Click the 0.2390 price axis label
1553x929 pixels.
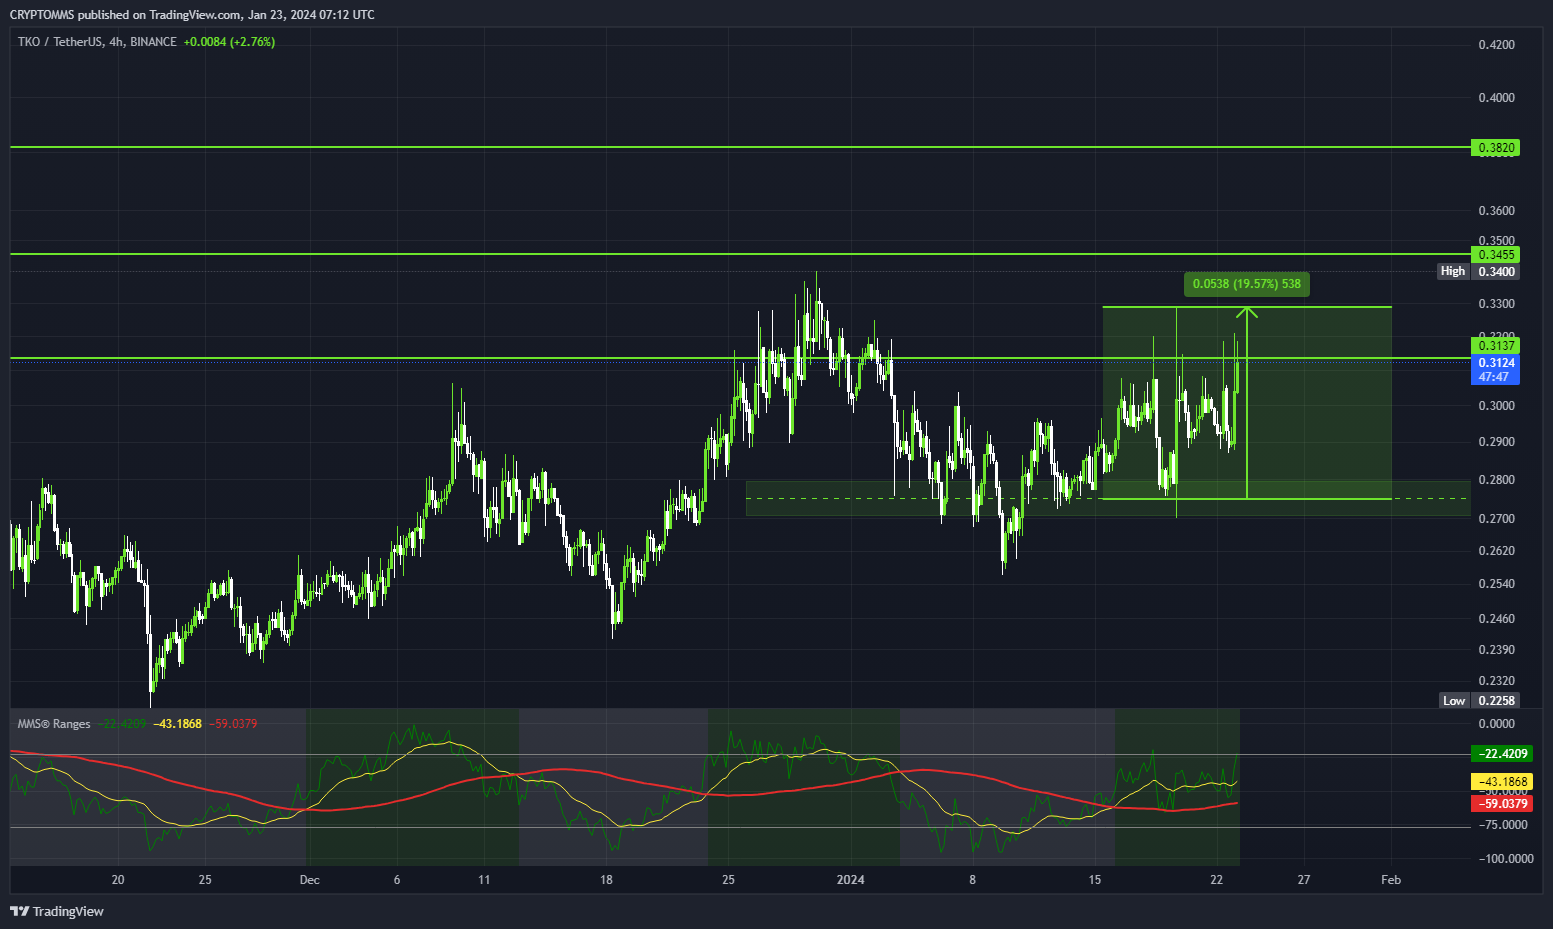(1496, 650)
